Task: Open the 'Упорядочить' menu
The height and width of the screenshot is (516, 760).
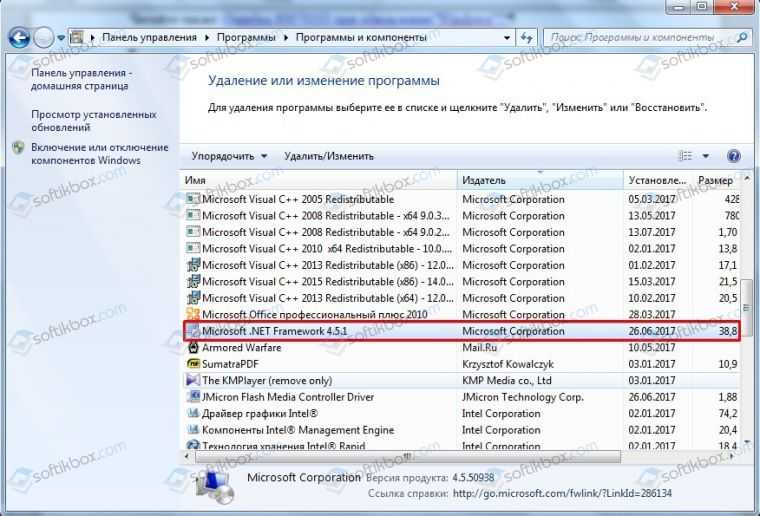Action: point(229,156)
